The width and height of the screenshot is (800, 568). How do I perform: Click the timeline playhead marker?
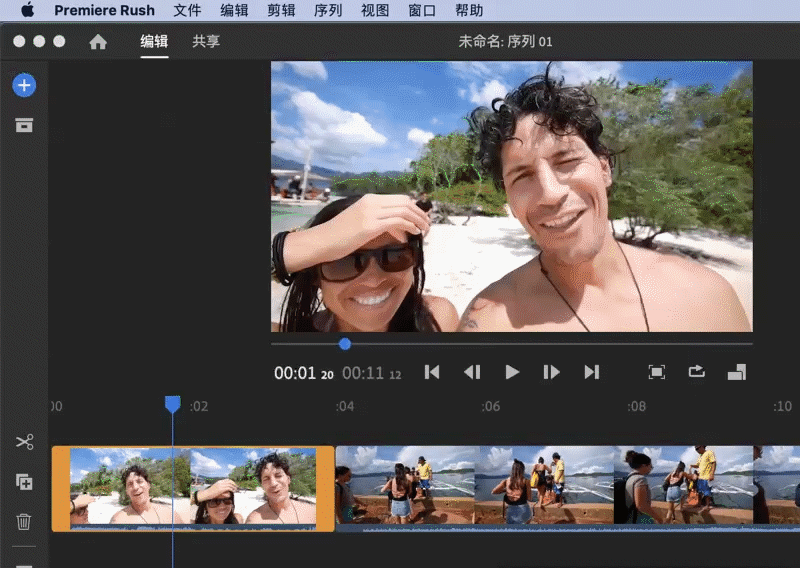point(172,404)
